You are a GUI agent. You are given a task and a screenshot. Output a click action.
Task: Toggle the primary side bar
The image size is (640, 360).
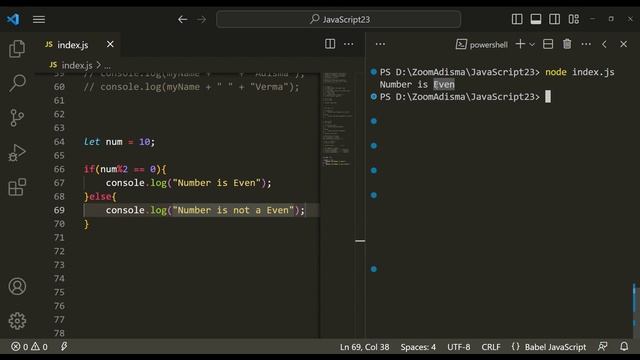coord(517,19)
